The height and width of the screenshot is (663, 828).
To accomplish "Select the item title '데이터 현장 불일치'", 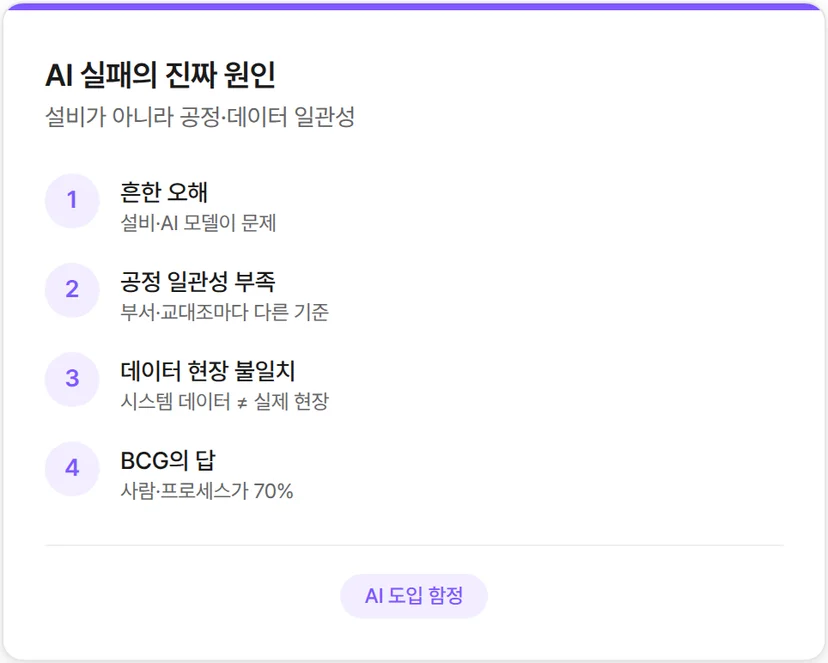I will tap(208, 371).
